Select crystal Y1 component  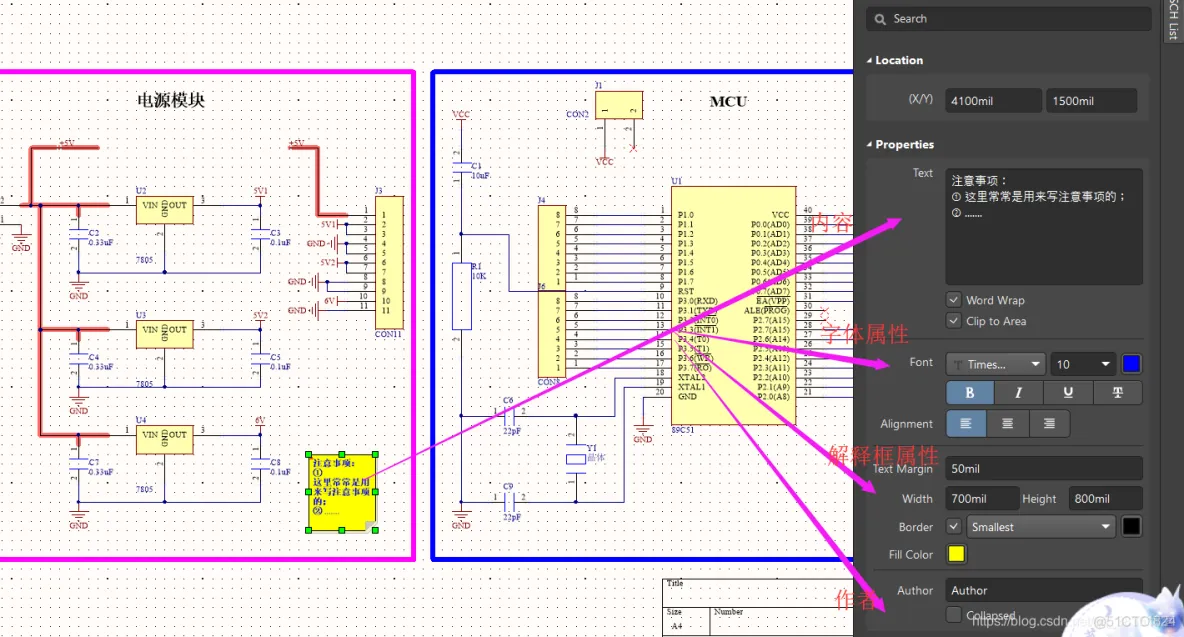click(x=576, y=458)
